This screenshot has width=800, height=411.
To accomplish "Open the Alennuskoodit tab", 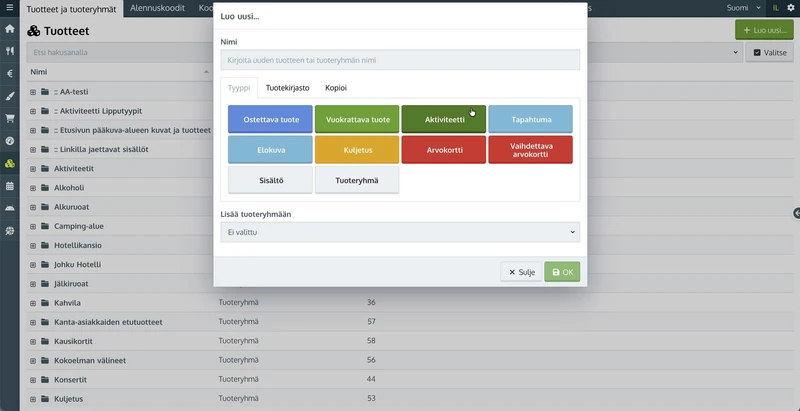I will [157, 8].
